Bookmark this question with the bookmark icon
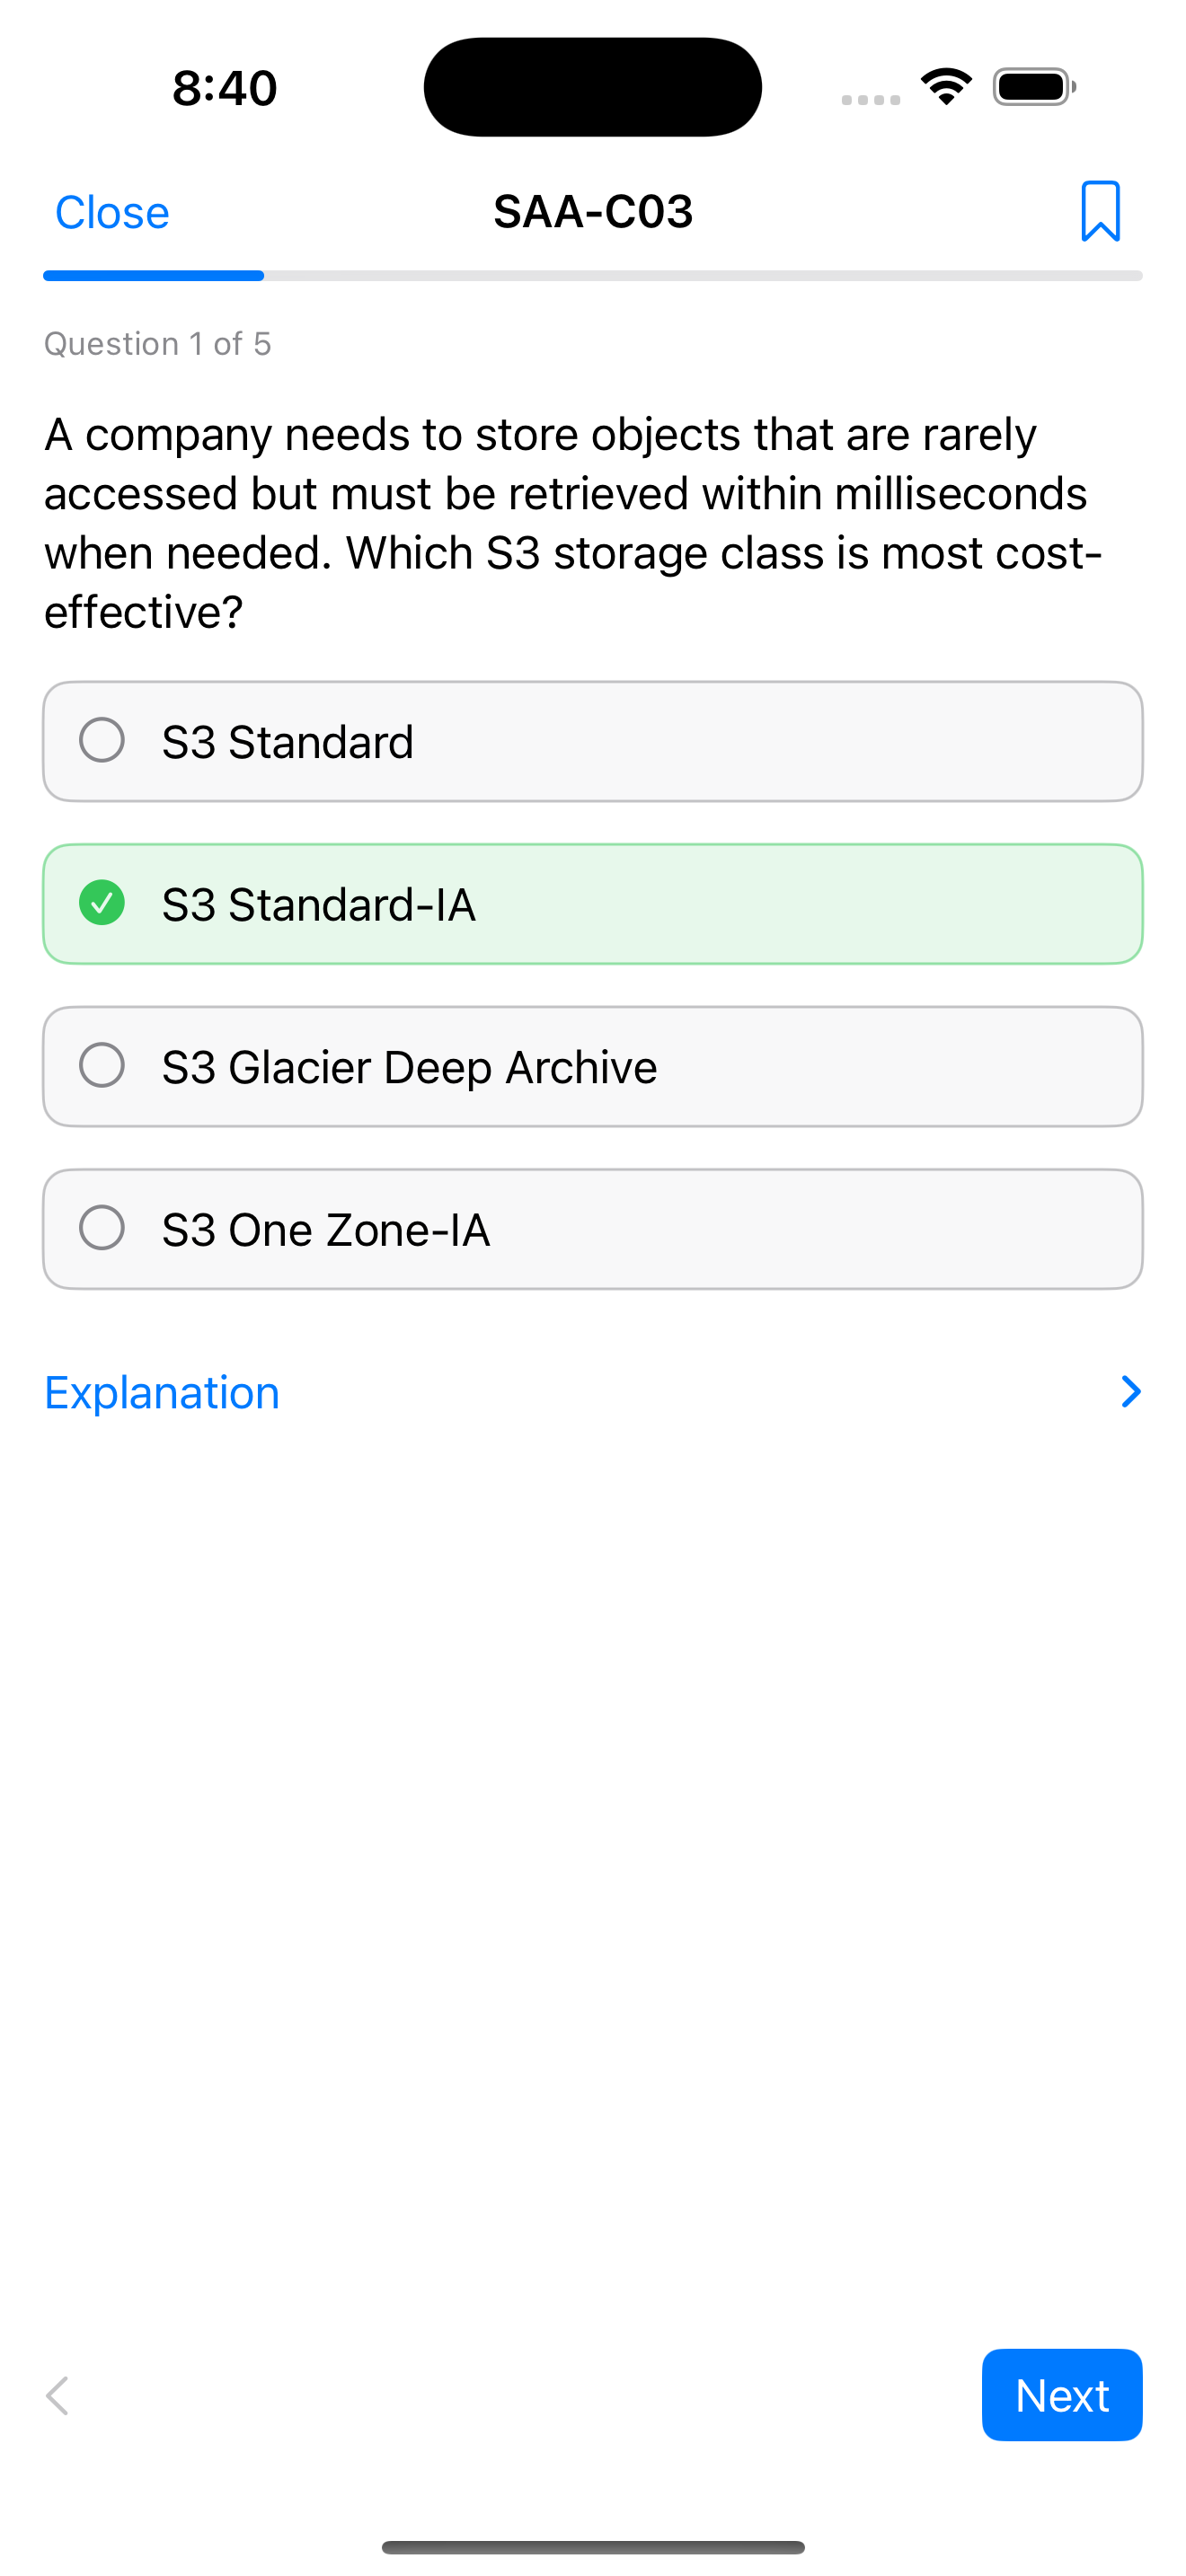 tap(1100, 211)
